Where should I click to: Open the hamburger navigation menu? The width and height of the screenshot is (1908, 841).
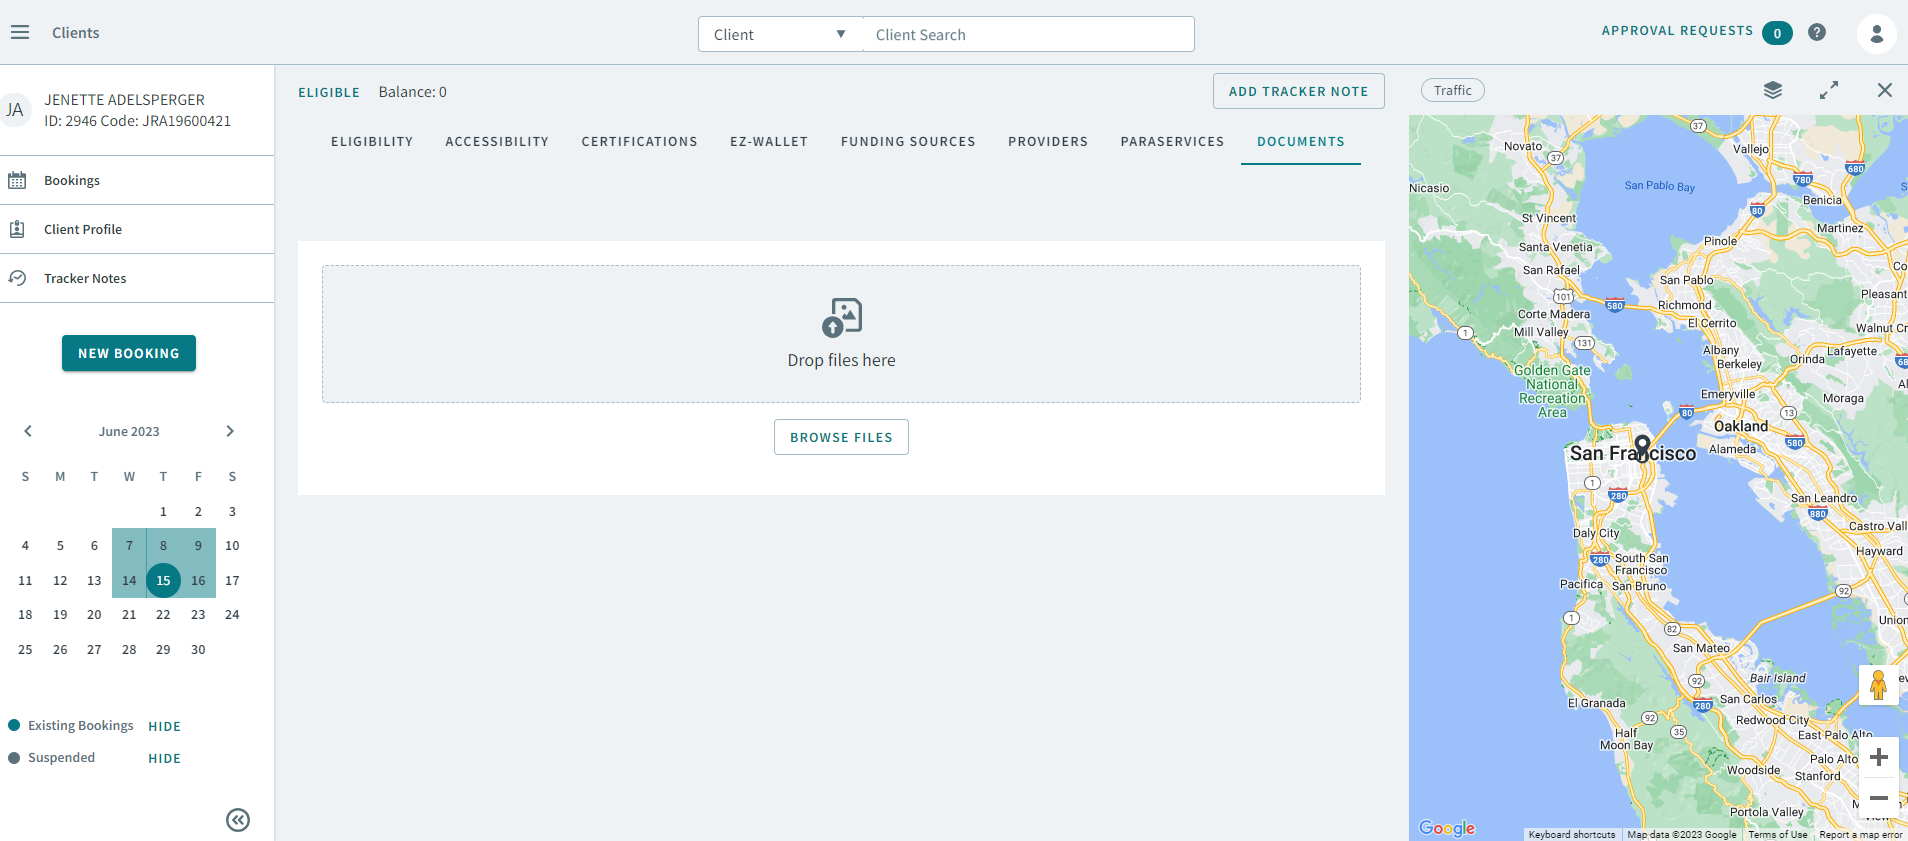(x=20, y=33)
